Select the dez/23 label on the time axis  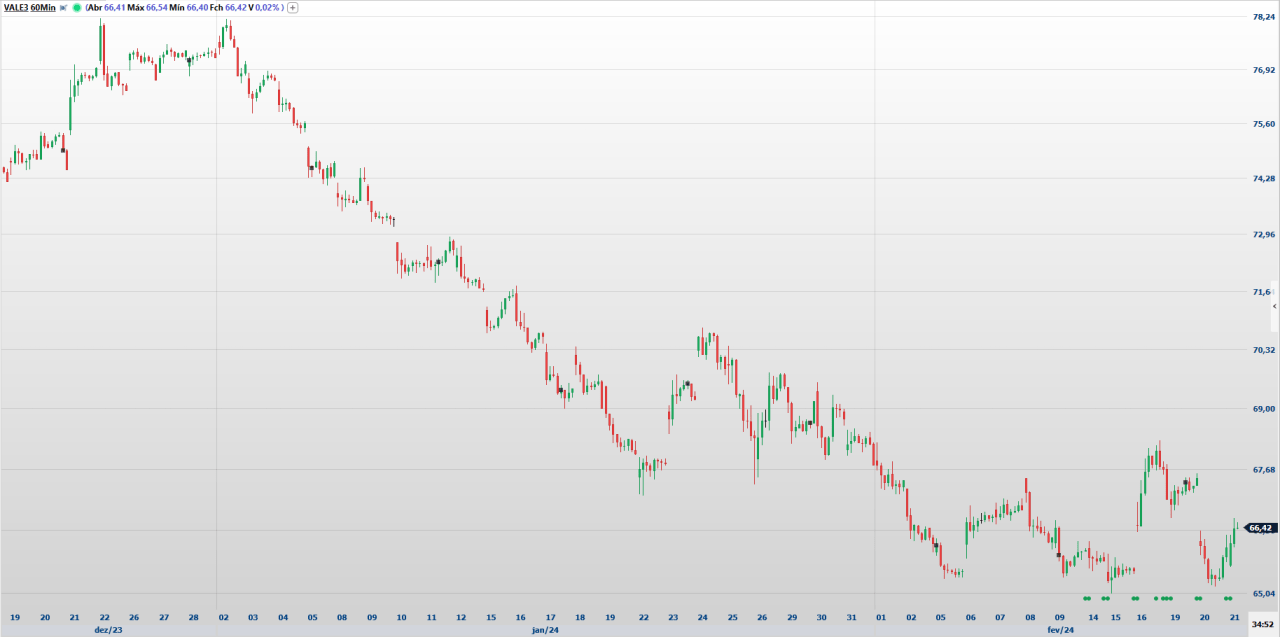(x=110, y=629)
